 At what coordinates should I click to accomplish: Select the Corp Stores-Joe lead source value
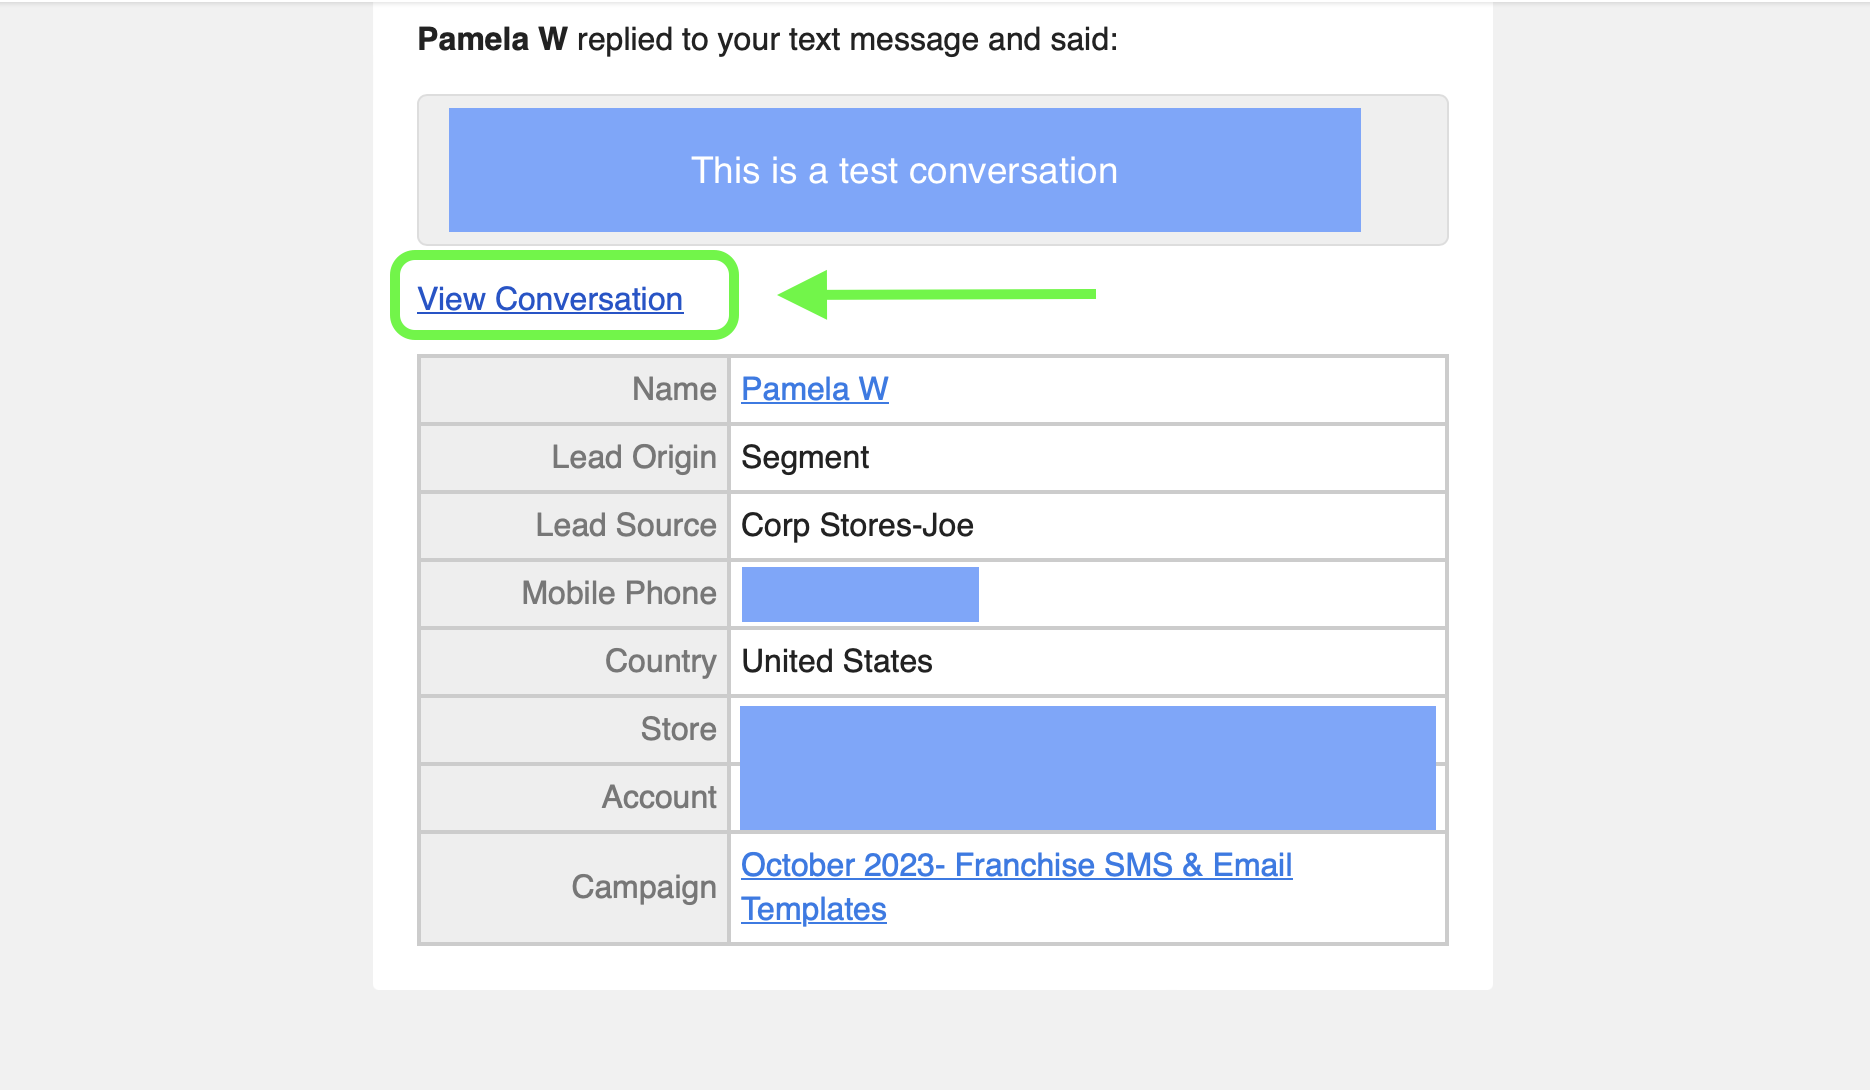coord(857,525)
